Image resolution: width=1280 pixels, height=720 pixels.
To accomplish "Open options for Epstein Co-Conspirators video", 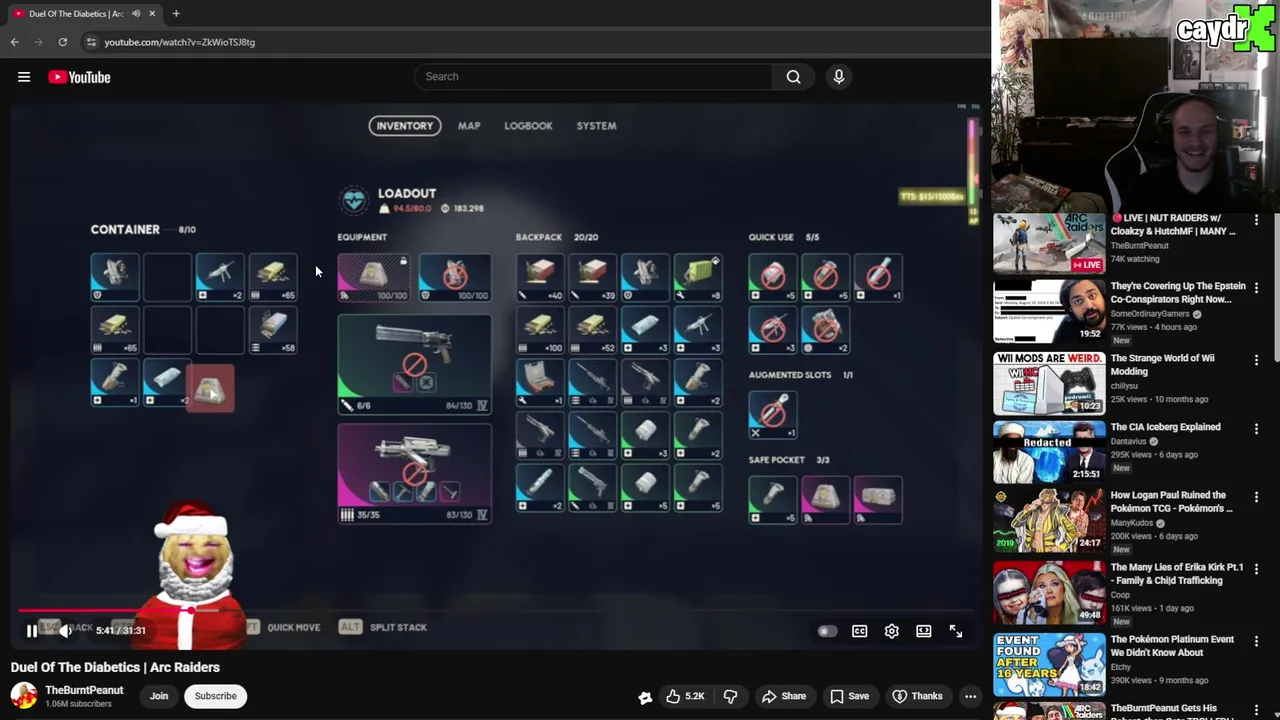I will point(1256,288).
